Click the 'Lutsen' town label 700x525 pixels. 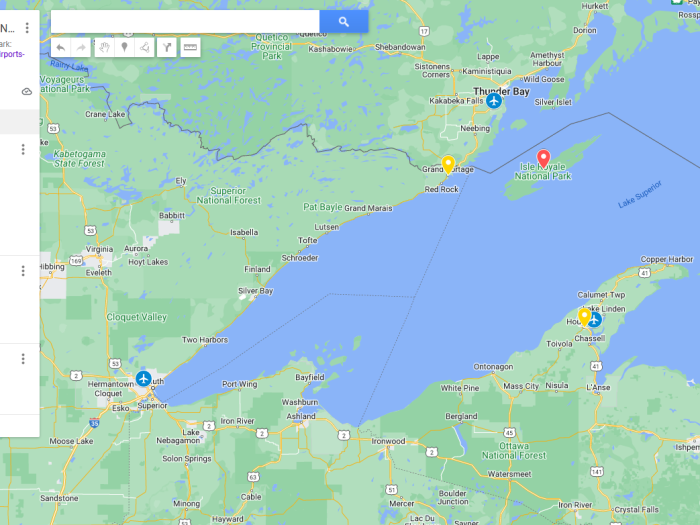tap(327, 227)
